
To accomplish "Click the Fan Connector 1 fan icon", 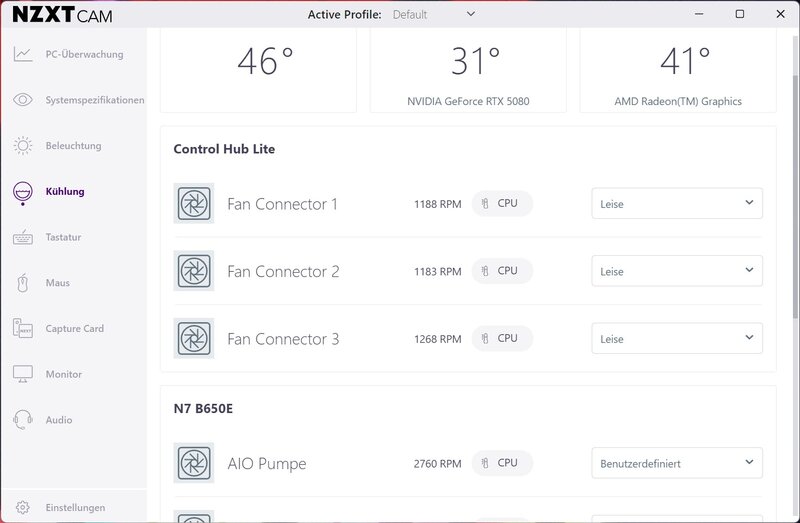I will [194, 203].
